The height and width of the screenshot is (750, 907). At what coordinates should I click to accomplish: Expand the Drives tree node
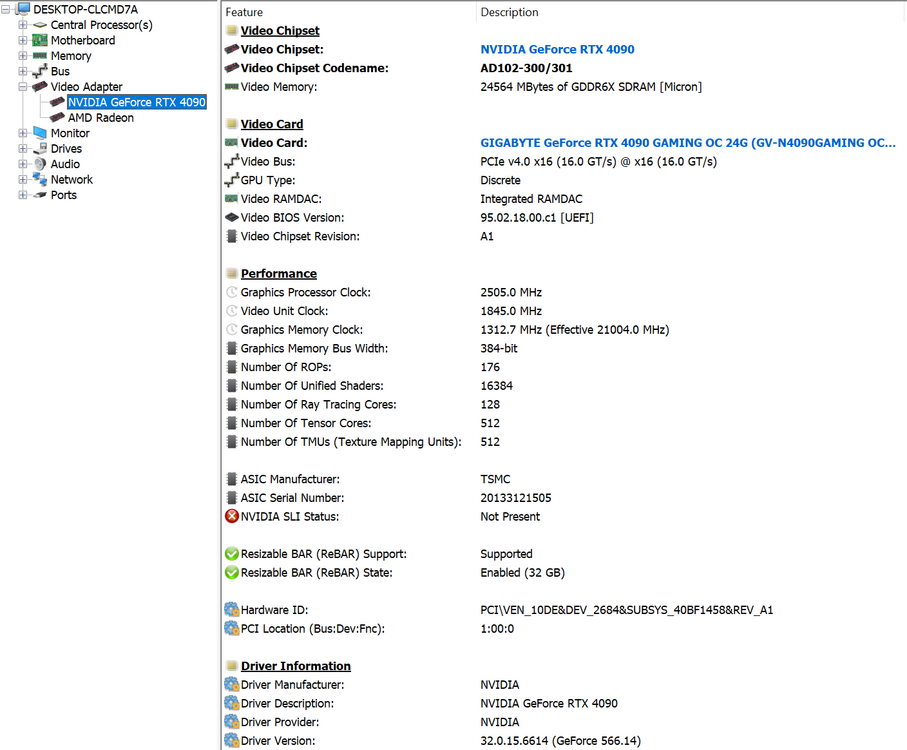tap(23, 149)
